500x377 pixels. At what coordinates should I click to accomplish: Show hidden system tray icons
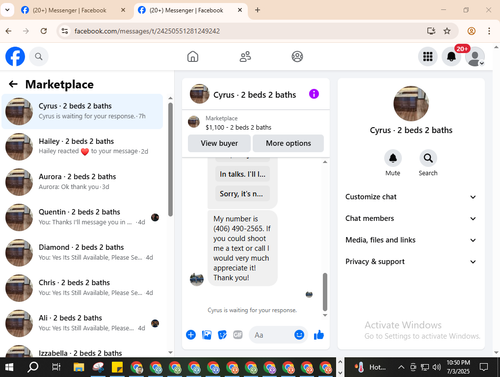click(401, 367)
